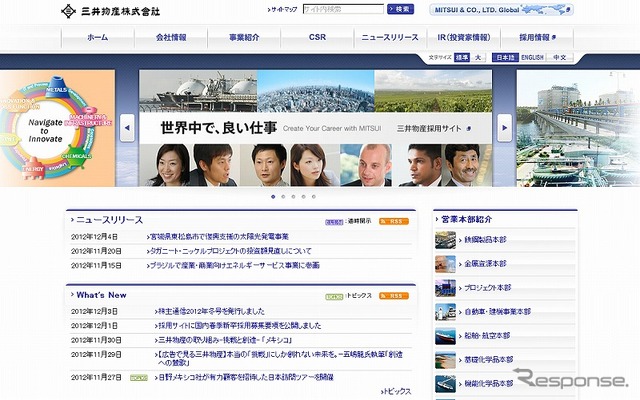Image resolution: width=640 pixels, height=400 pixels.
Task: Open the 鉄鋼製品本部 link
Action: [x=483, y=240]
